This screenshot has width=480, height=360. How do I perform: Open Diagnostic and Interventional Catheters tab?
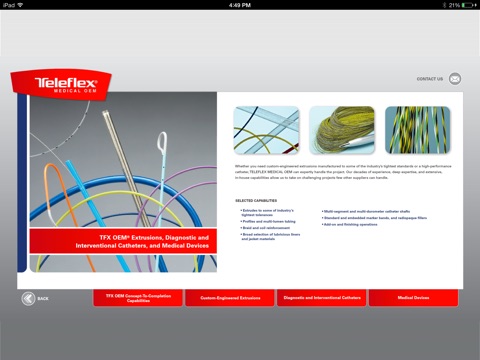coord(322,298)
